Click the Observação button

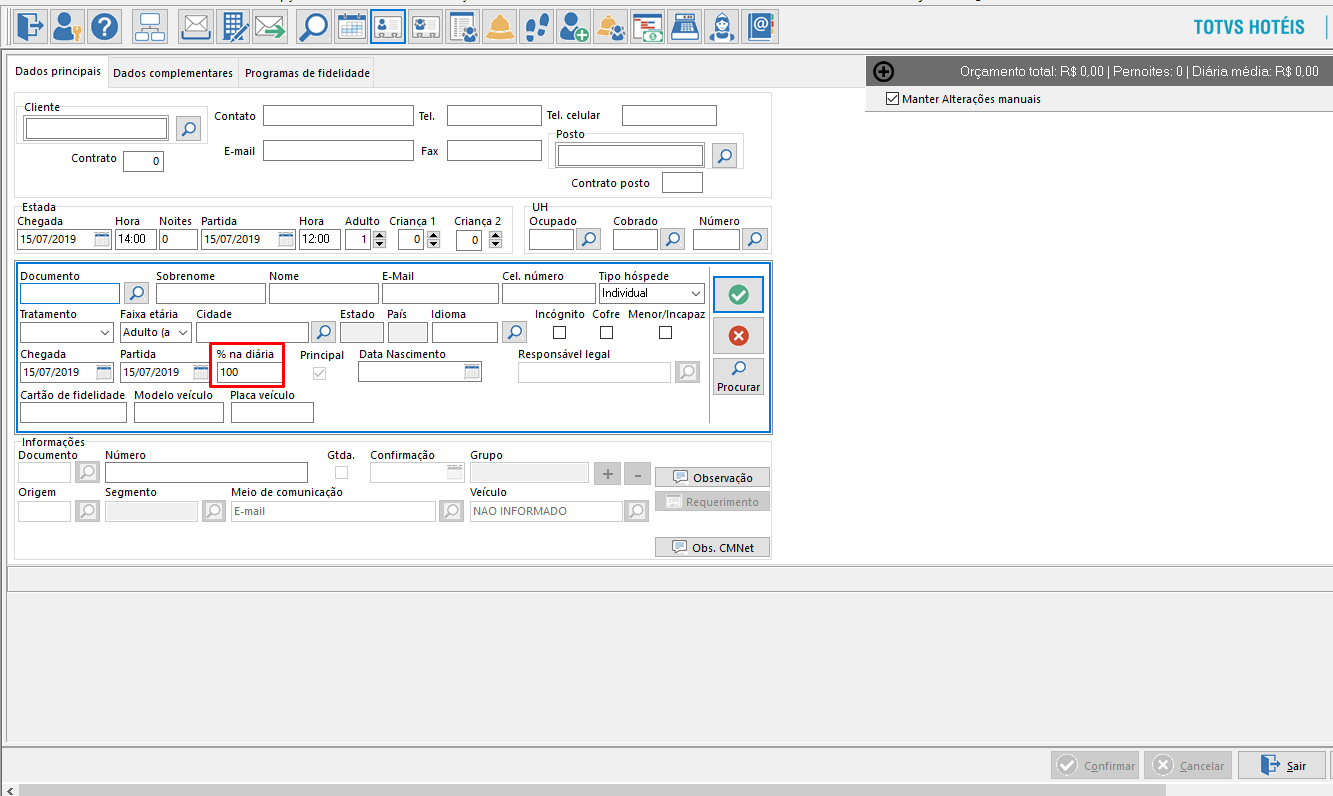click(x=712, y=477)
